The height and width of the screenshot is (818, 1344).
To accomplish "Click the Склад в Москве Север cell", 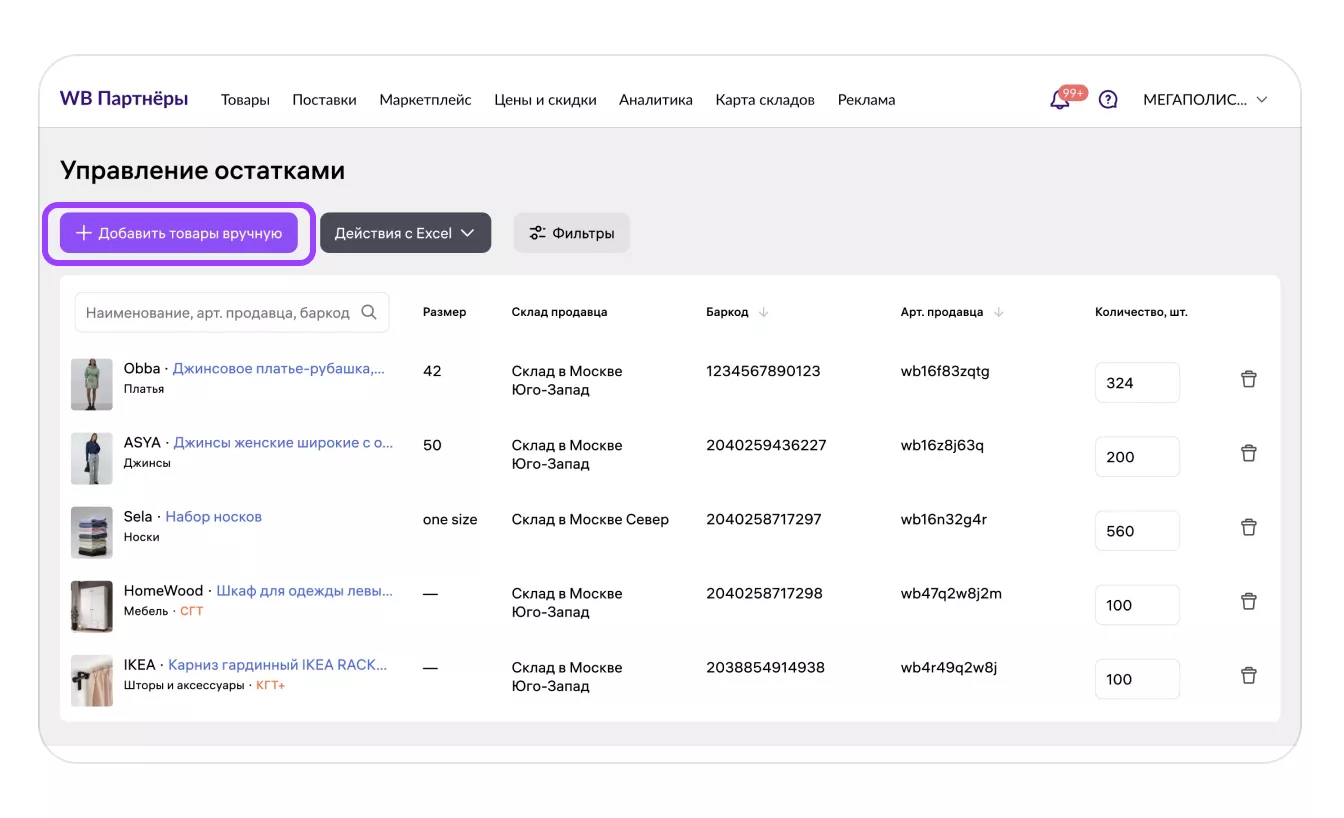I will point(590,519).
